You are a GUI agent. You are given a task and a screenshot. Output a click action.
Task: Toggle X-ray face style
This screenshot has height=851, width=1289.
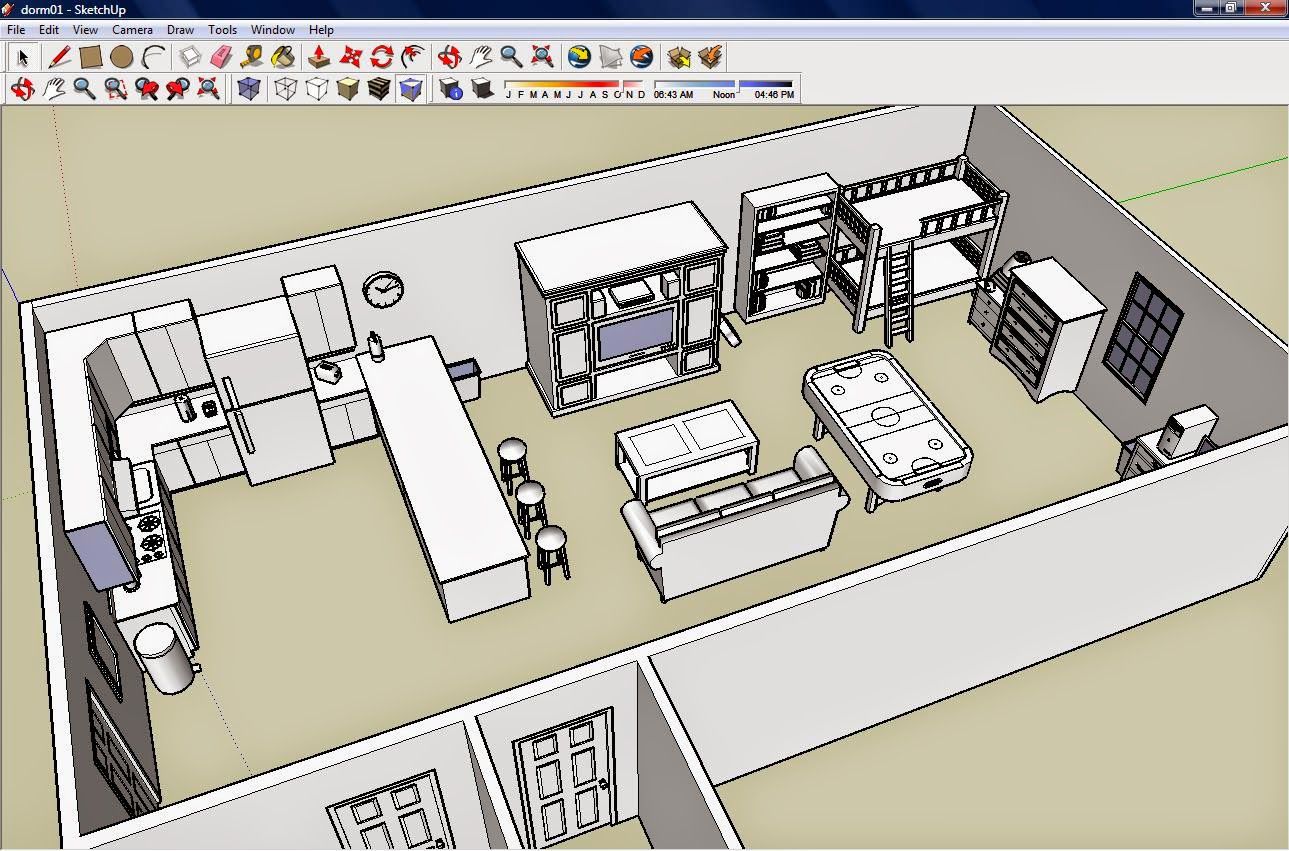(248, 90)
